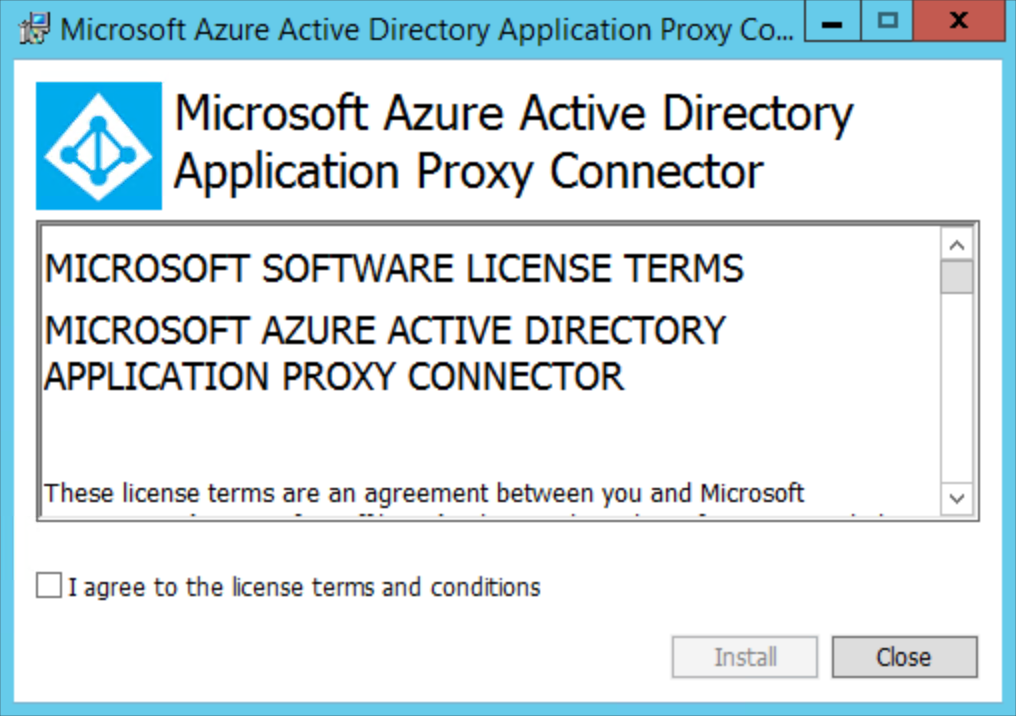
Task: Click the "APPLICATION PROXY CONNECTOR" license line
Action: pos(335,377)
